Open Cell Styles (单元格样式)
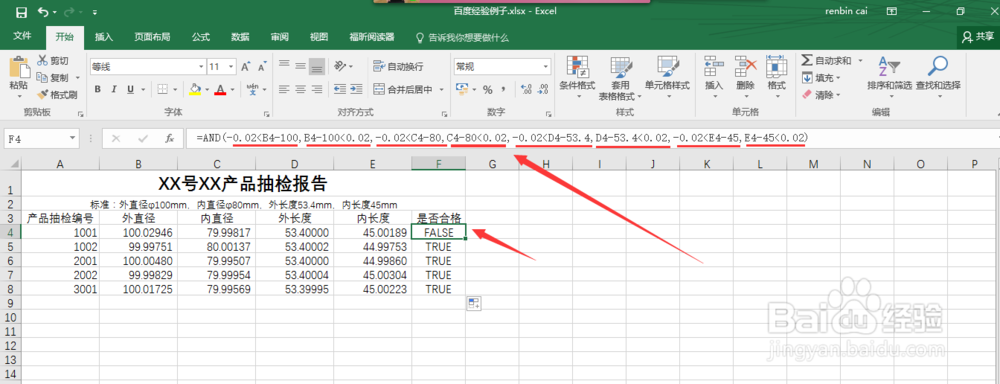Image resolution: width=1000 pixels, height=384 pixels. (667, 77)
